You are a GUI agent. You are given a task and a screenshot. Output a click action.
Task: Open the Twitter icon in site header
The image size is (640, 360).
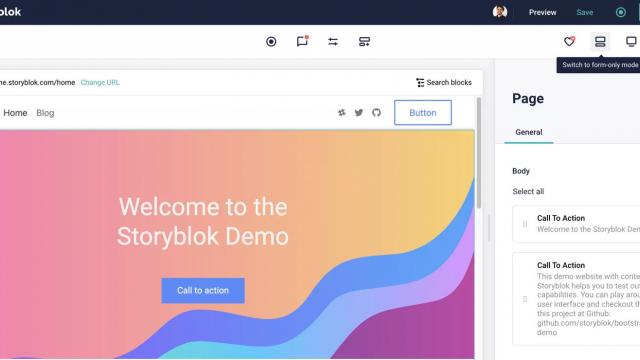359,113
